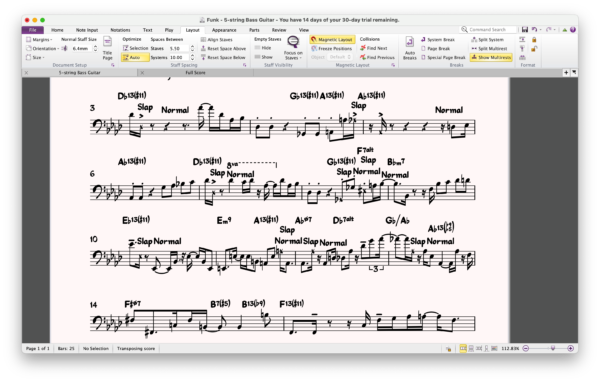Click the Command Search field
This screenshot has width=600, height=382.
click(489, 29)
